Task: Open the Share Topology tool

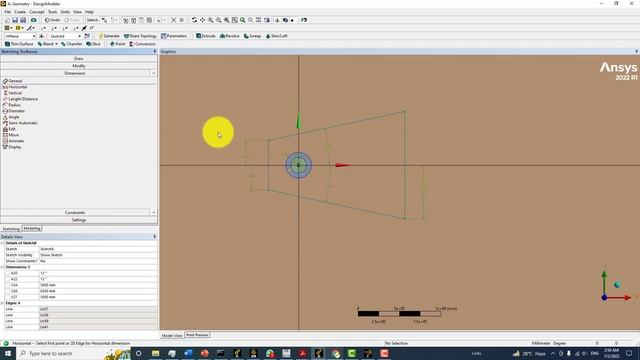Action: (x=140, y=36)
